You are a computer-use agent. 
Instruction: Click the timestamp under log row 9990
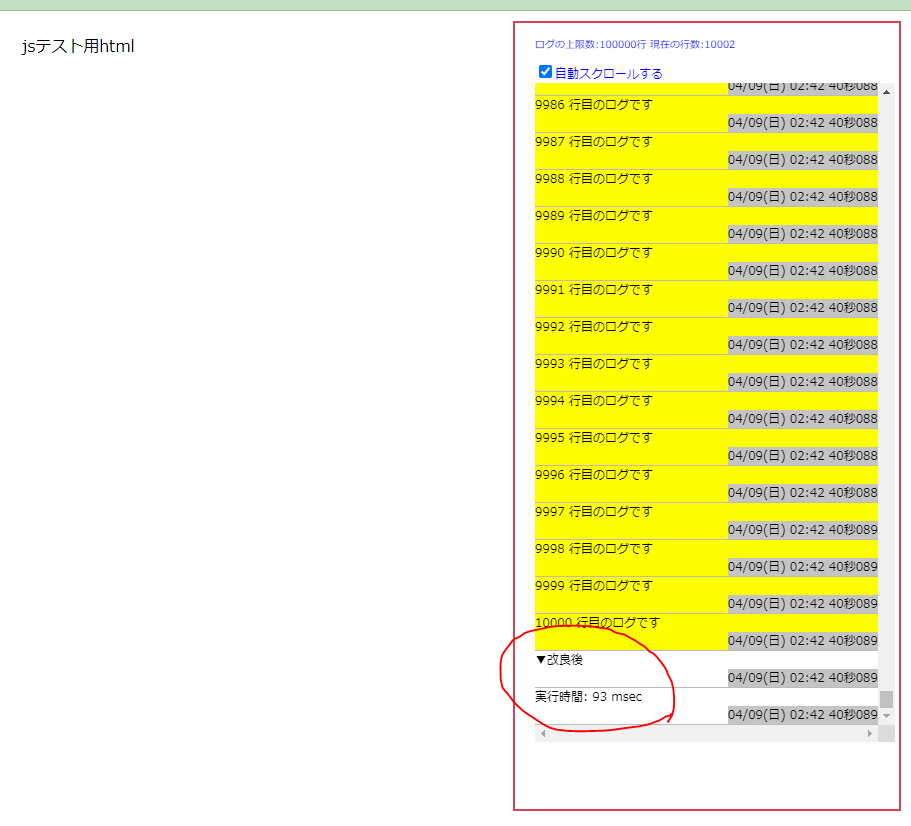pyautogui.click(x=802, y=271)
